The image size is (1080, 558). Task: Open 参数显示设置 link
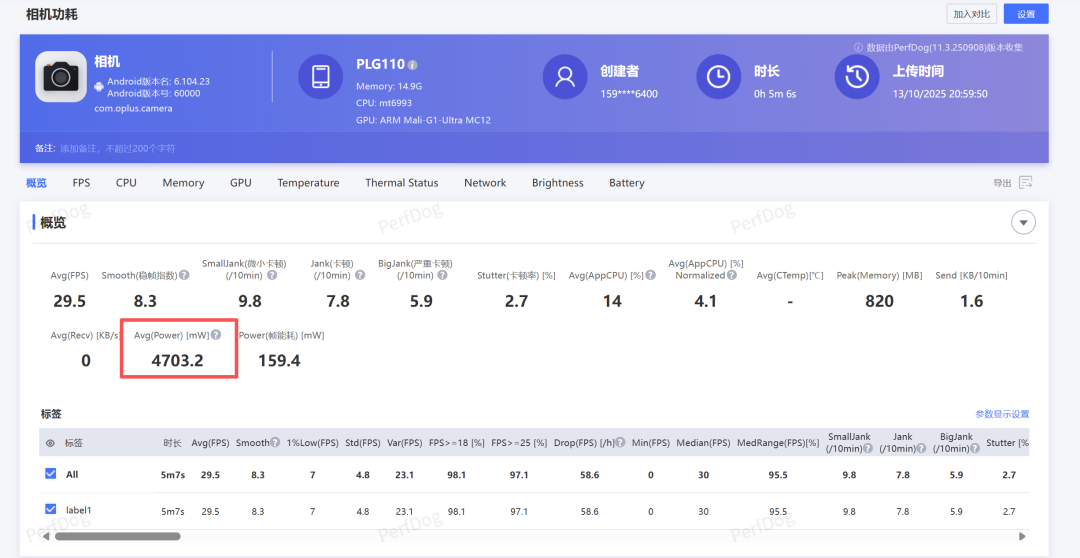click(1002, 414)
